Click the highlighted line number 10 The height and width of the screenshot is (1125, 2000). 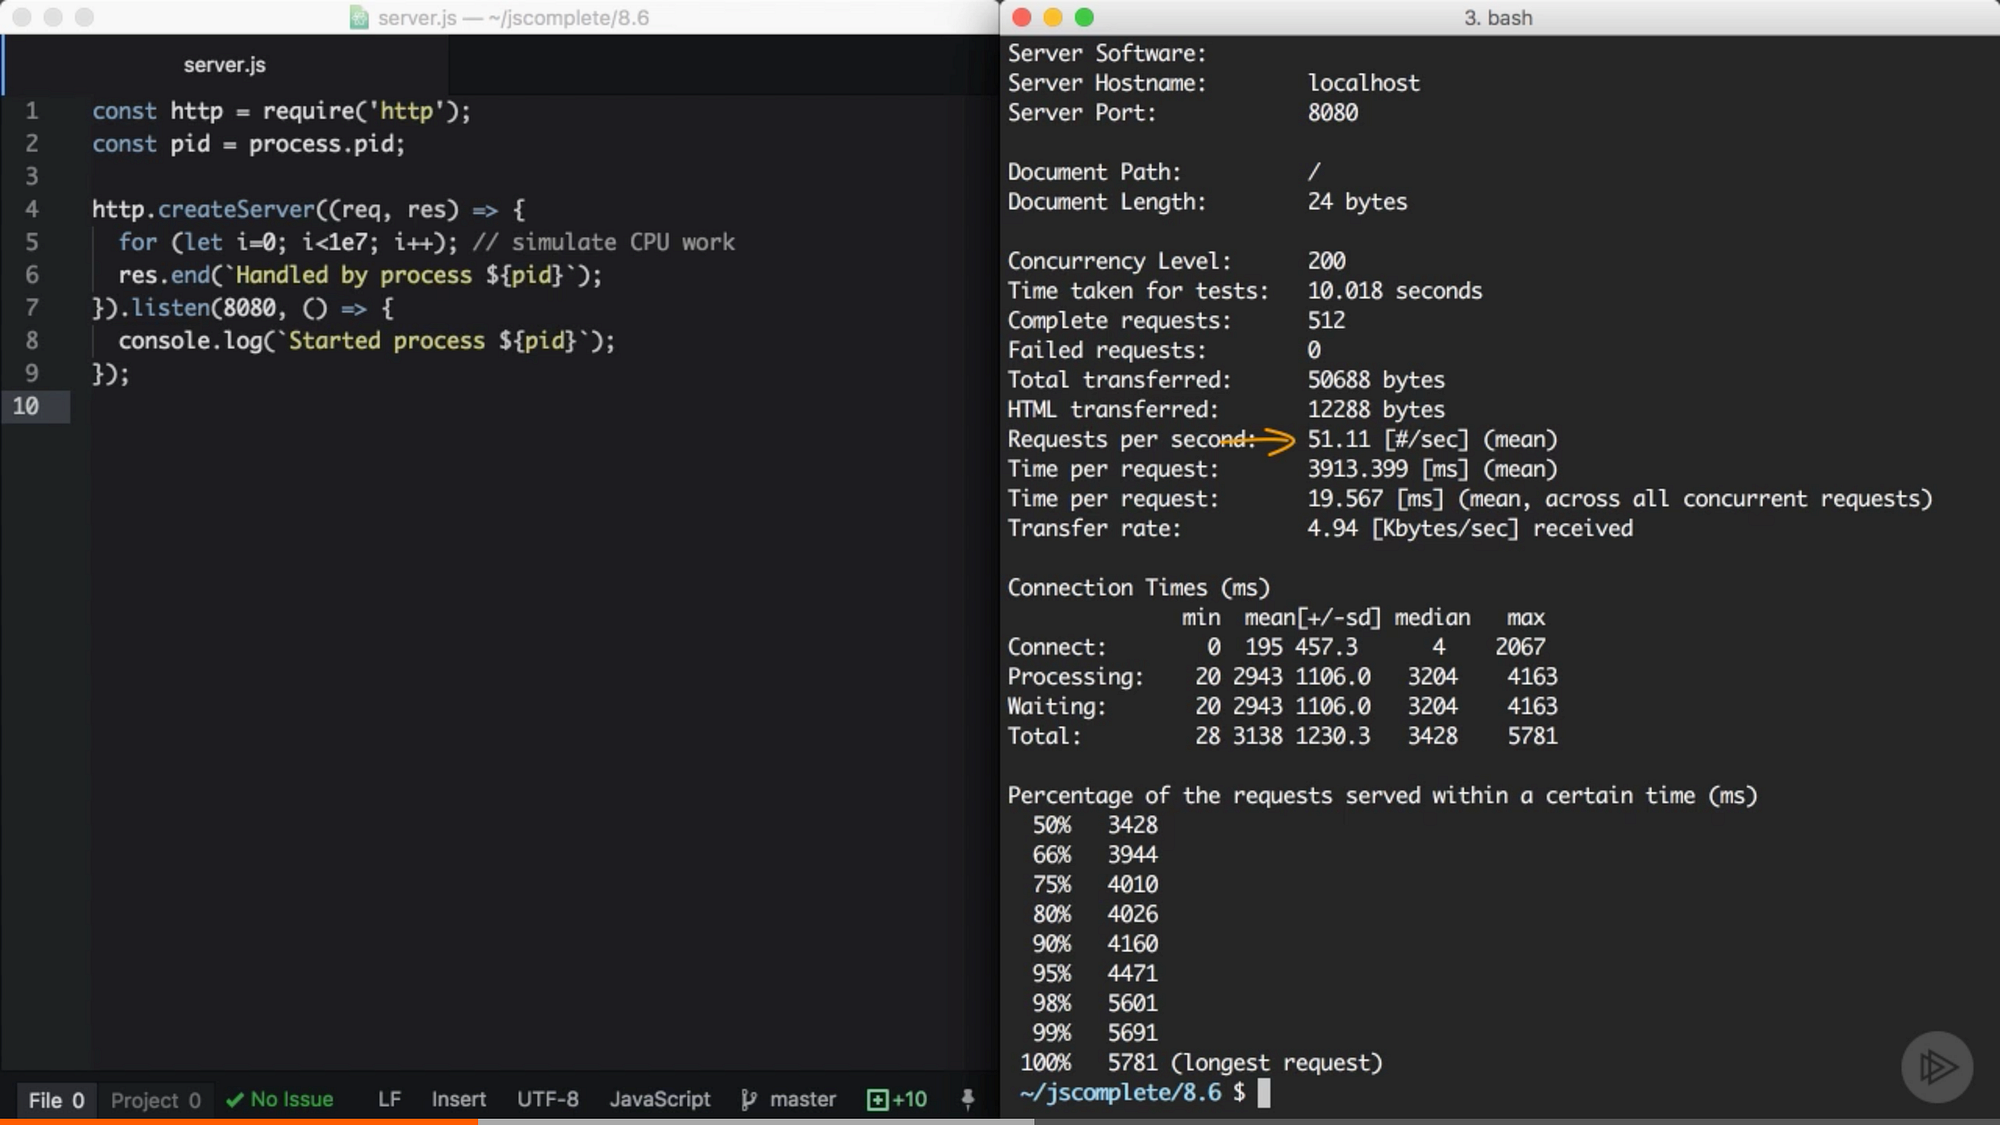coord(26,406)
